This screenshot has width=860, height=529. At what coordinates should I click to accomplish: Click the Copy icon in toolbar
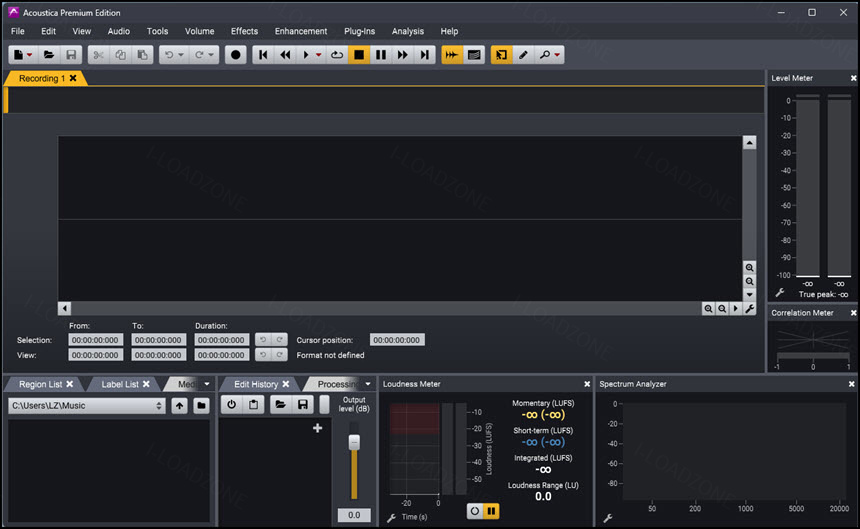120,55
